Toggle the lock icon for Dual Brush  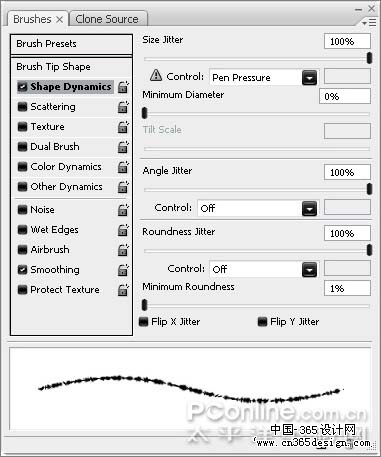coord(123,147)
